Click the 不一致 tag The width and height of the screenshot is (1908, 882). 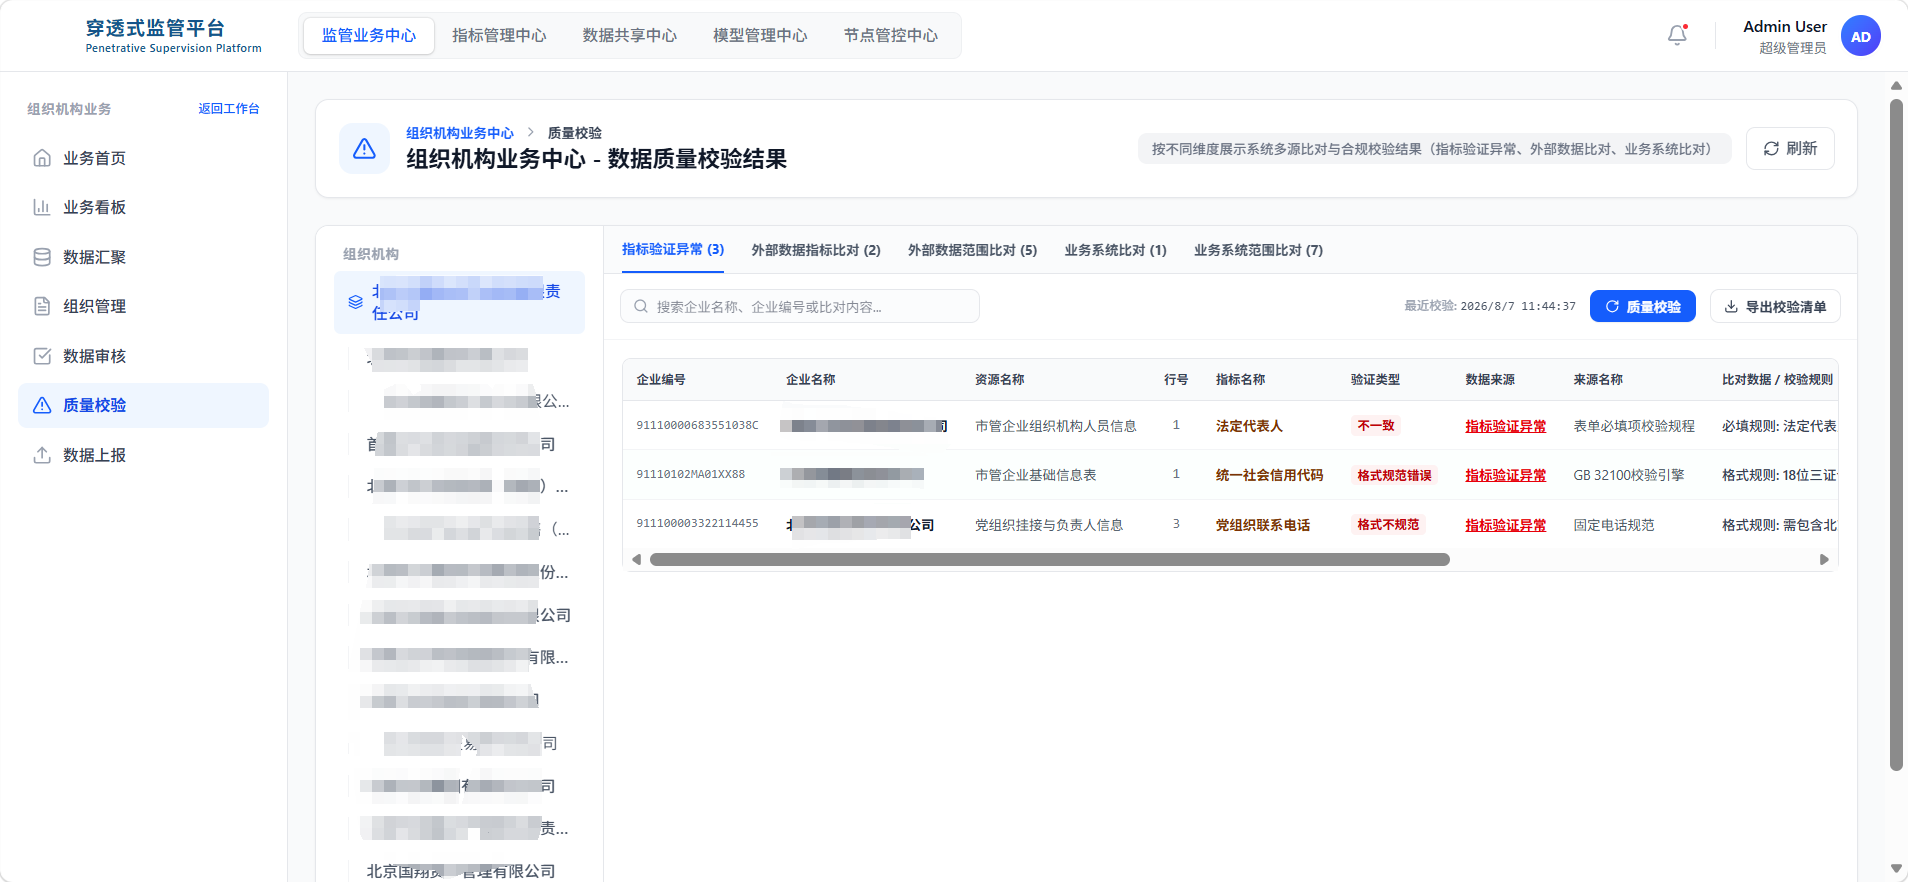(x=1376, y=426)
